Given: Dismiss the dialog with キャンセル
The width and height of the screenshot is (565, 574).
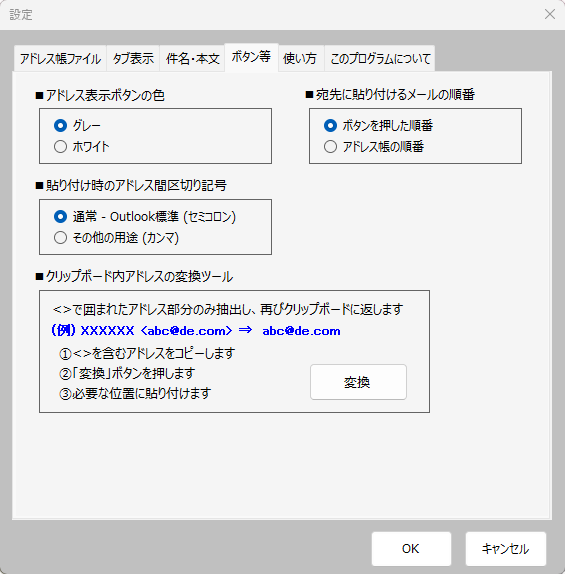Looking at the screenshot, I should coord(505,549).
